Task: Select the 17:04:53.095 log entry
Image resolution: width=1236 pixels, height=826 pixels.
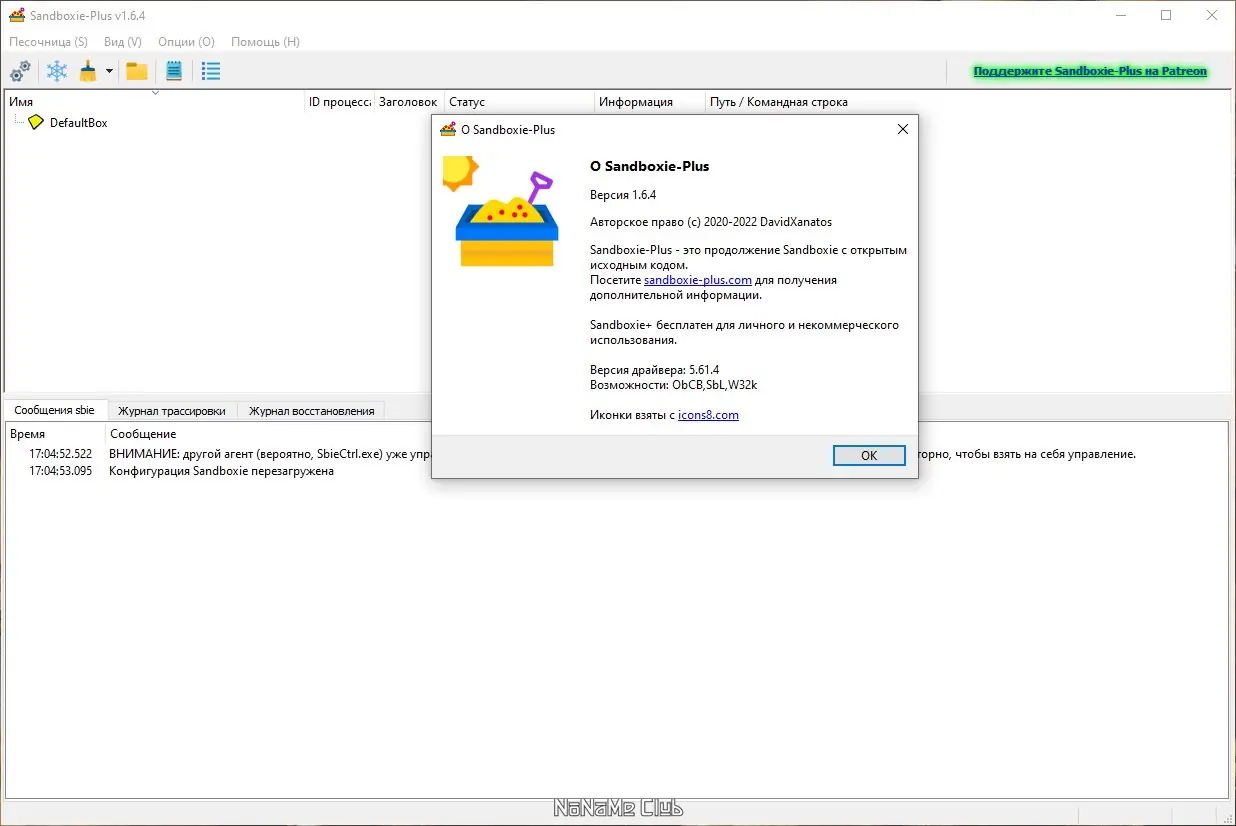Action: click(x=60, y=471)
